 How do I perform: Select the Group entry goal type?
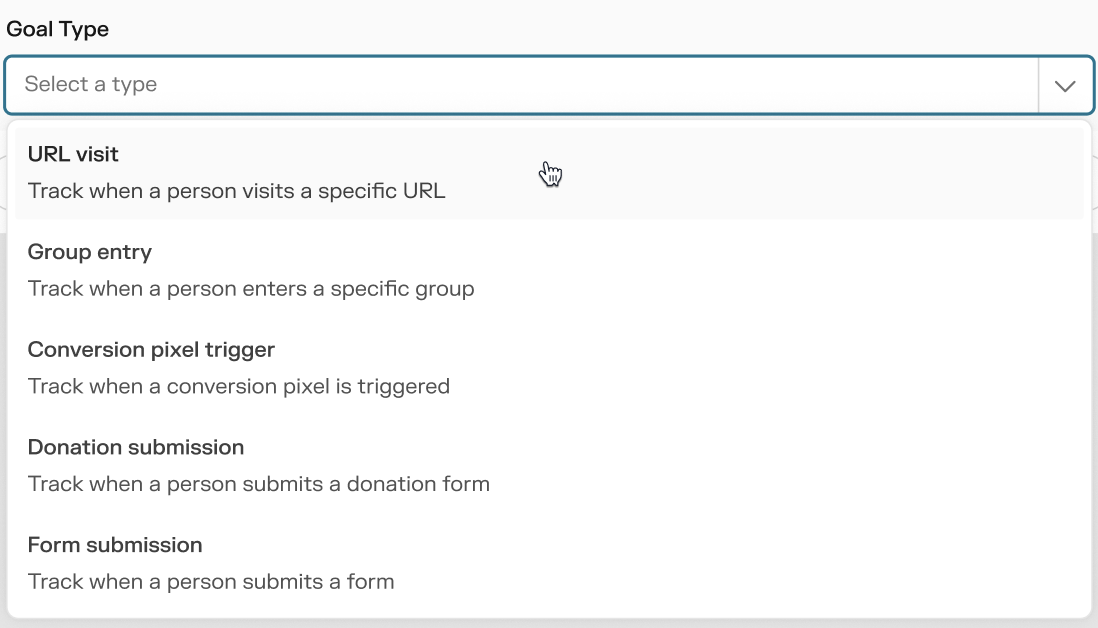point(548,270)
